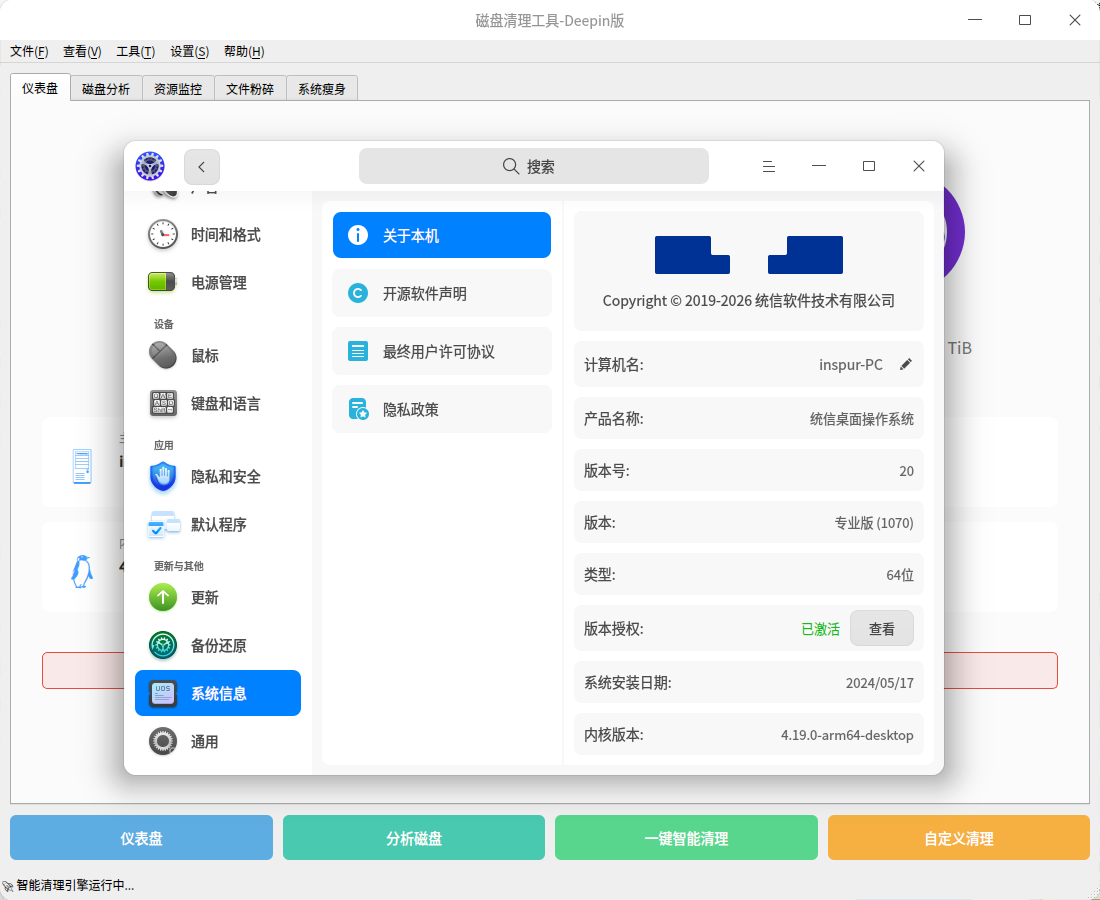Click the blue 仪表盘 bottom button

point(141,838)
